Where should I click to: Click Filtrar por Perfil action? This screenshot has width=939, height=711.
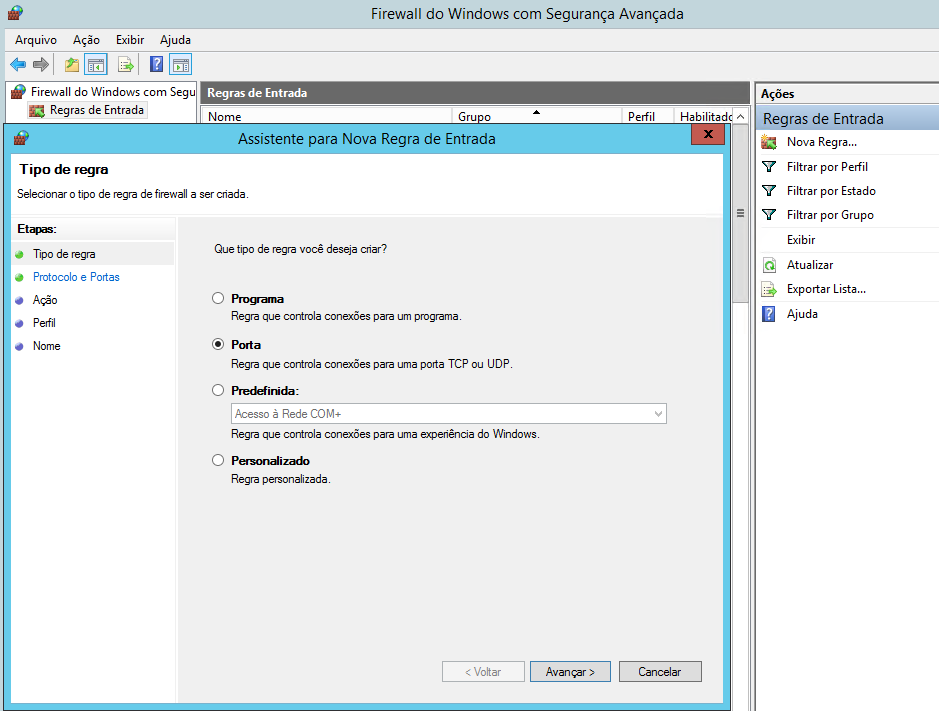pyautogui.click(x=827, y=167)
